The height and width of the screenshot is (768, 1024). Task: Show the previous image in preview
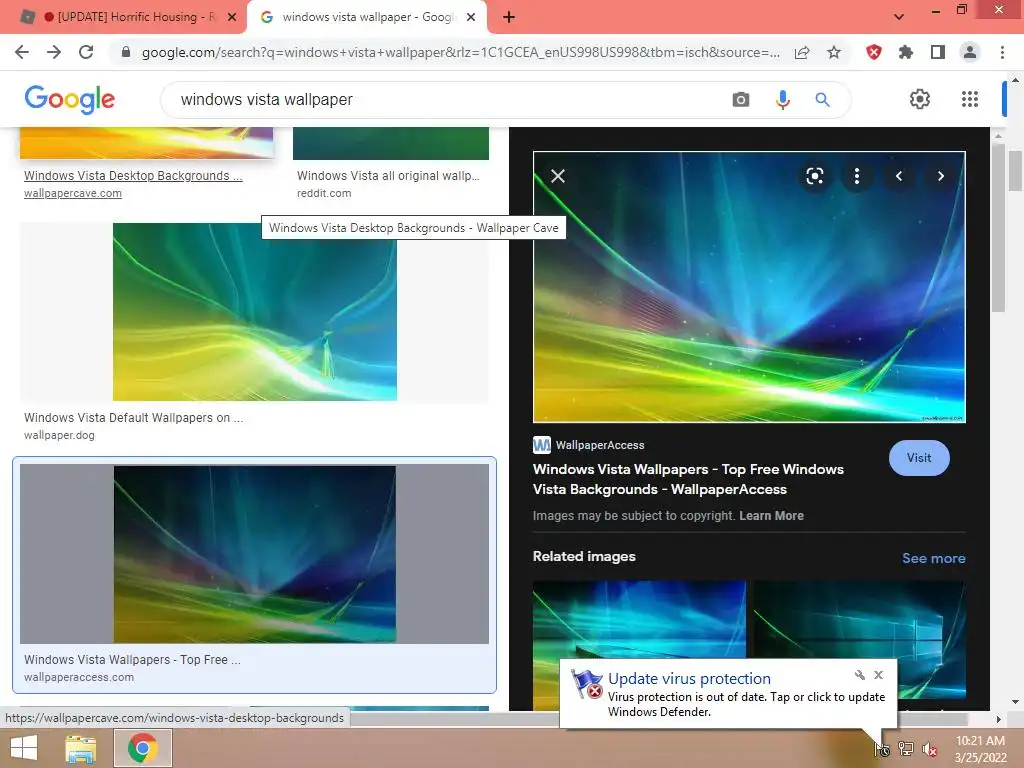click(x=899, y=176)
